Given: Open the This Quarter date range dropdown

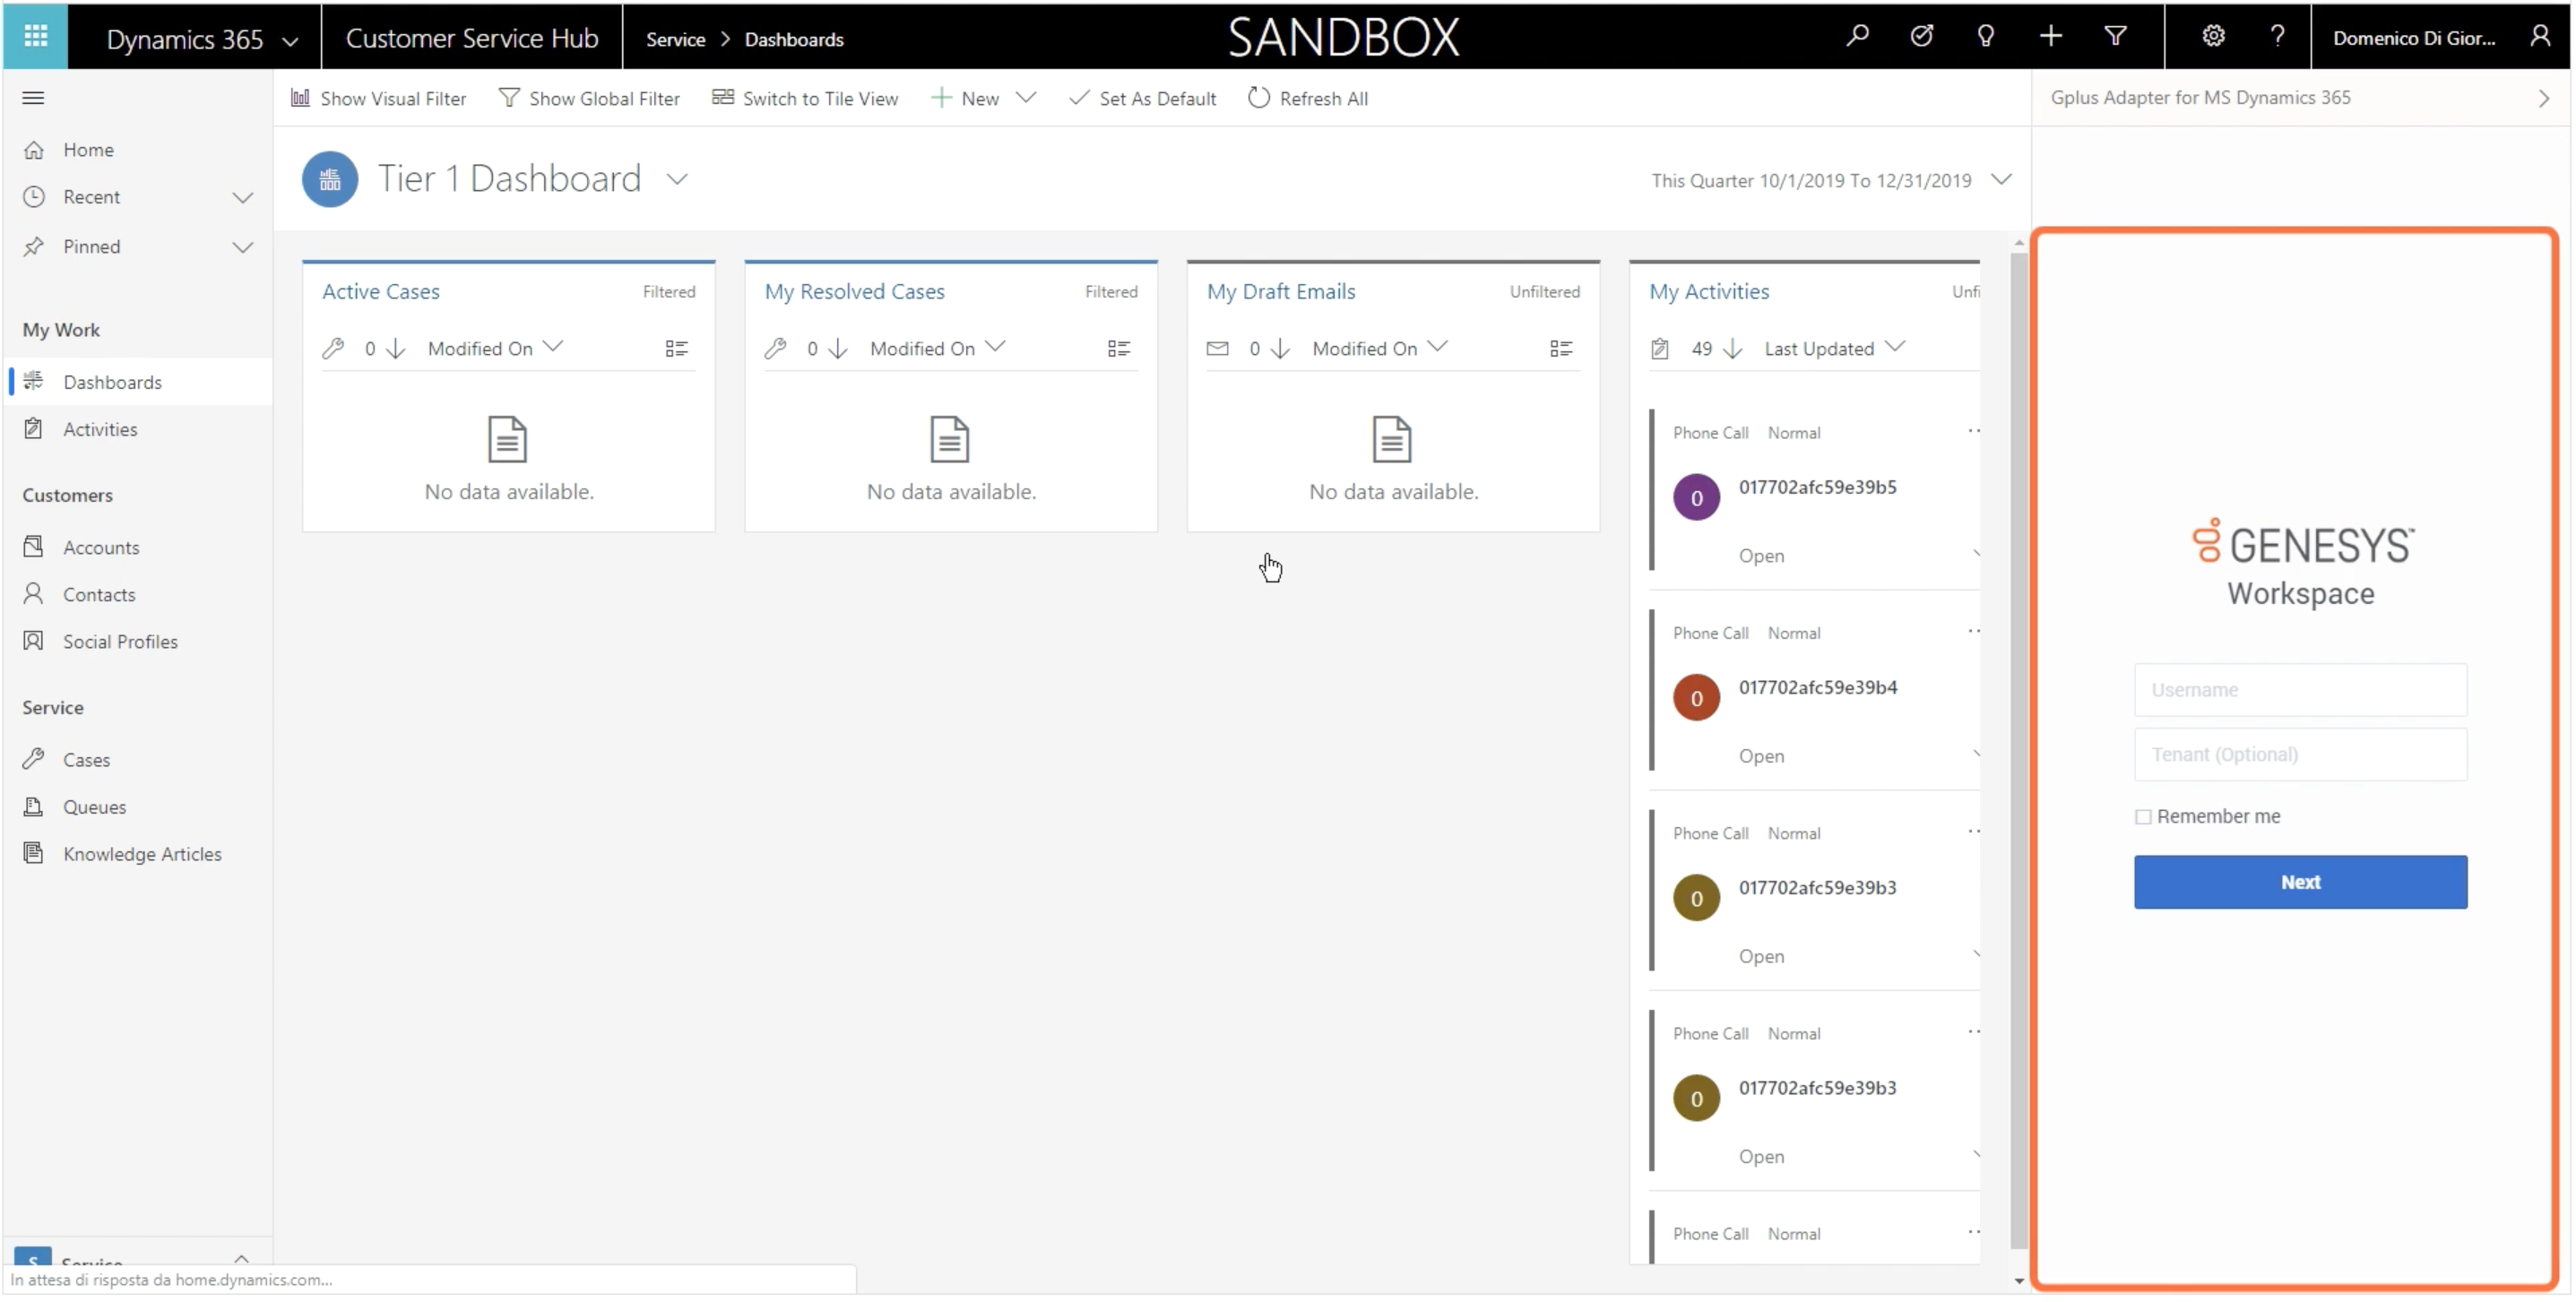Looking at the screenshot, I should (2001, 180).
